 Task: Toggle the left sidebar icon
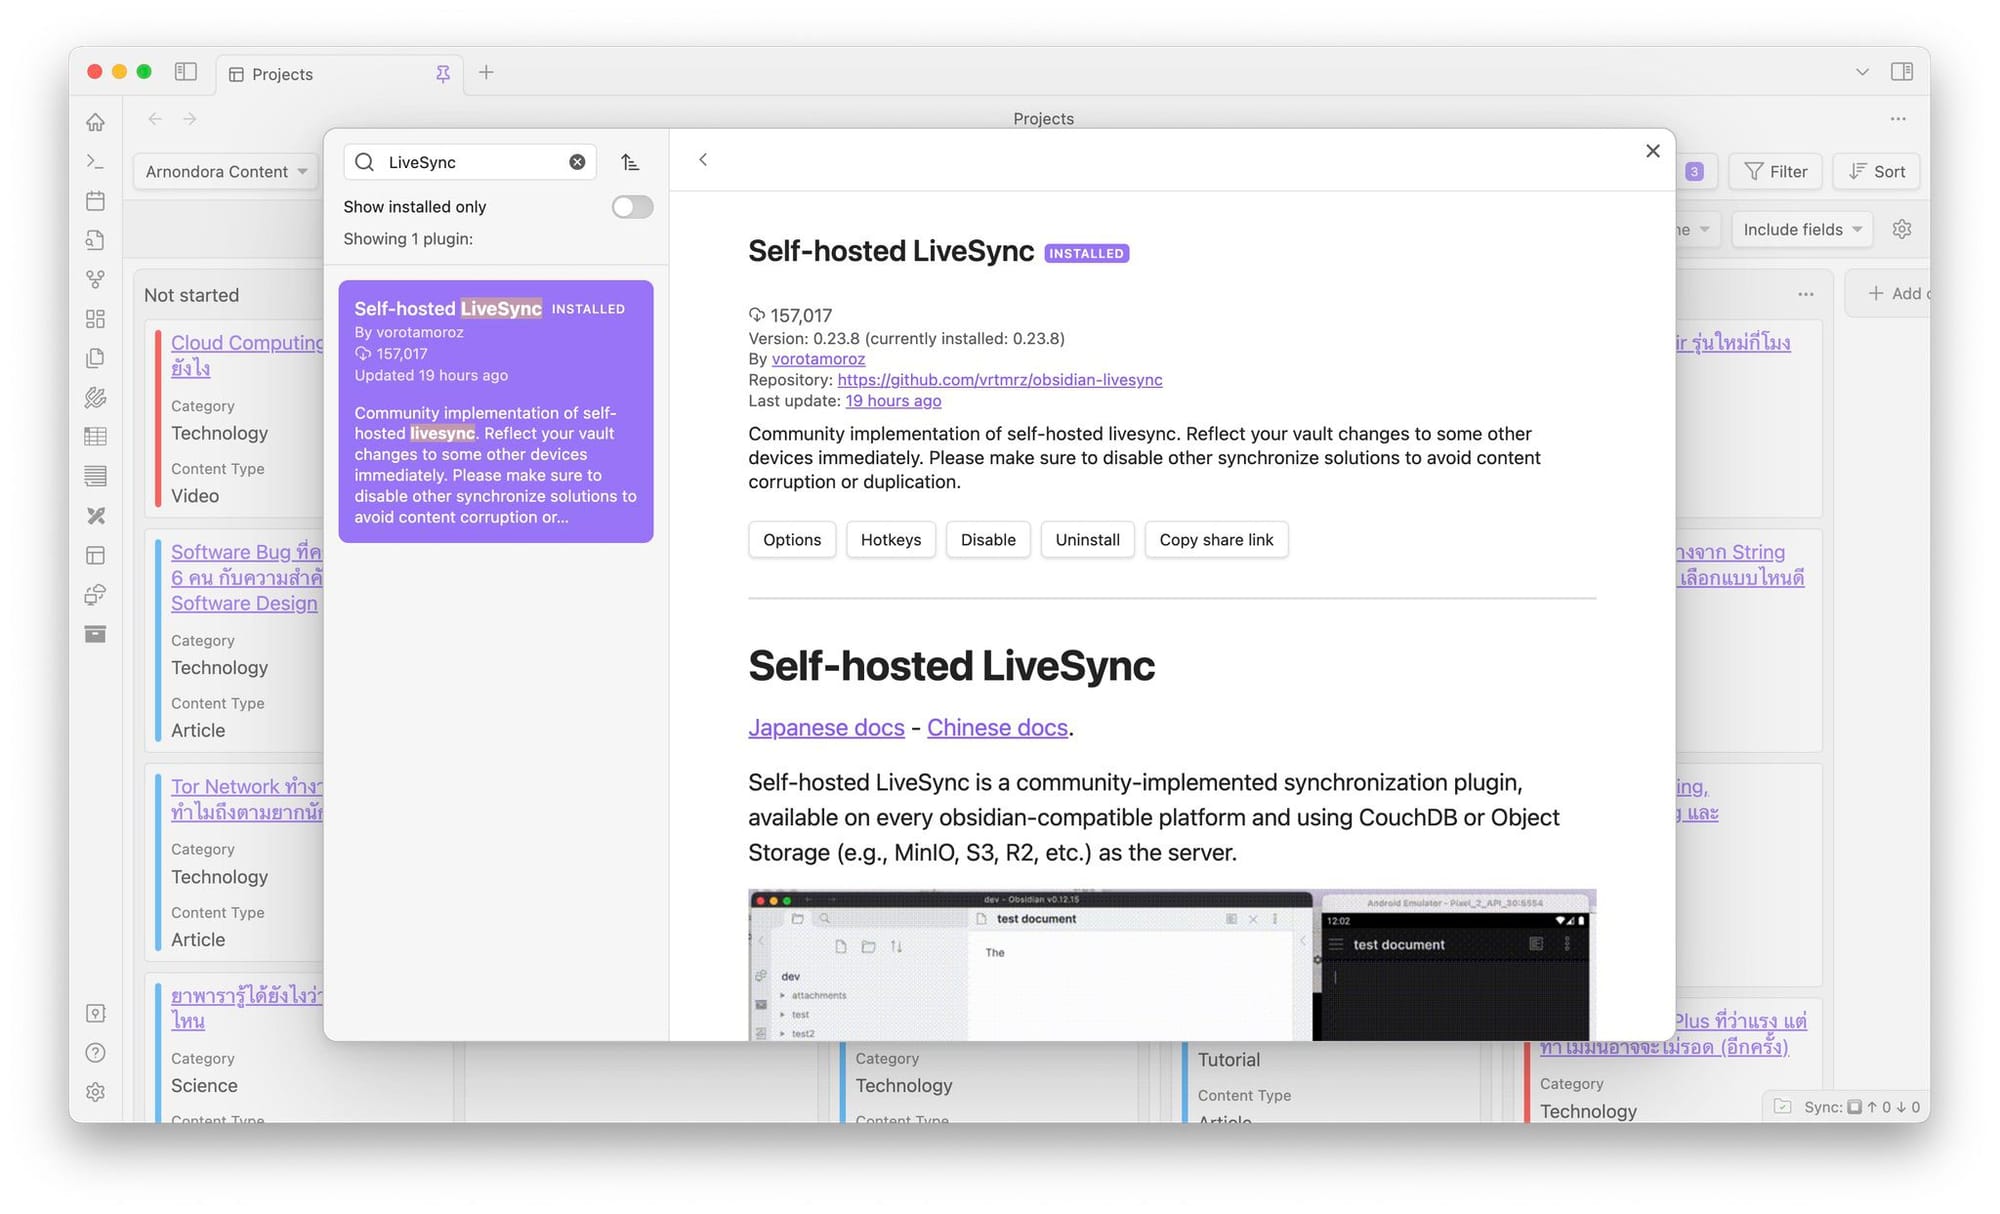coord(185,72)
